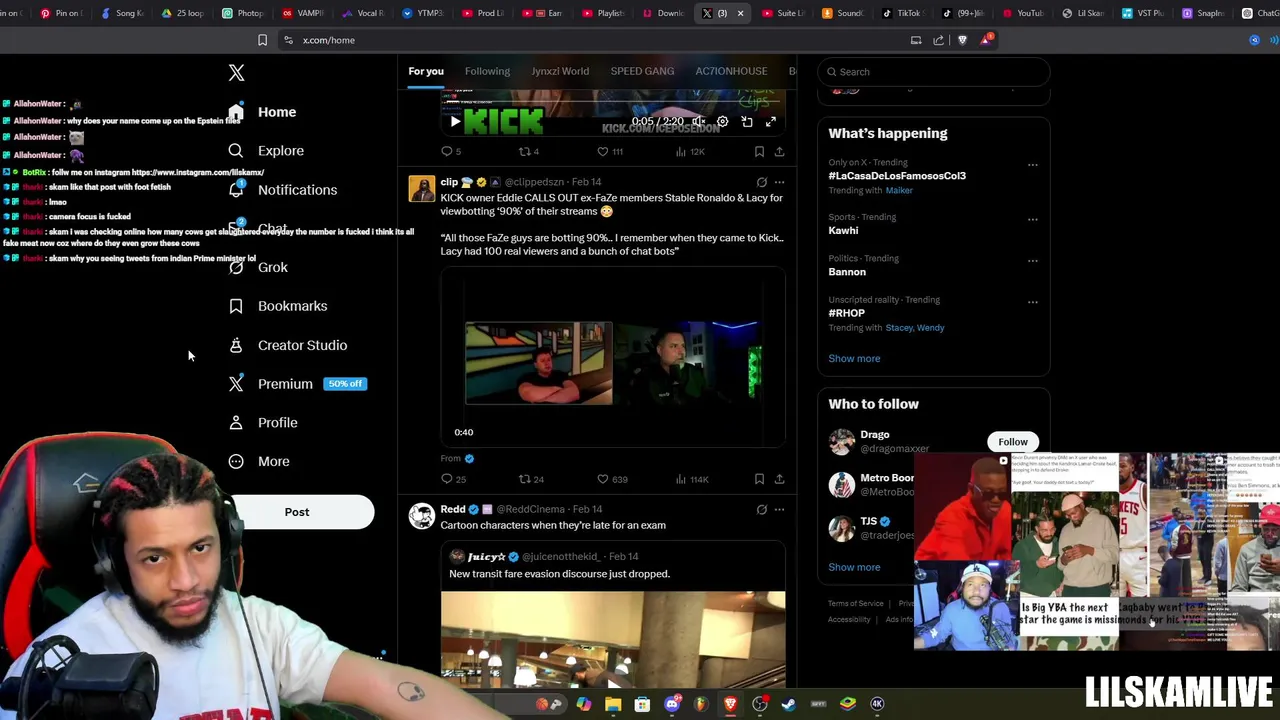Share clip's viewbotting post
The height and width of the screenshot is (720, 1280).
(779, 479)
